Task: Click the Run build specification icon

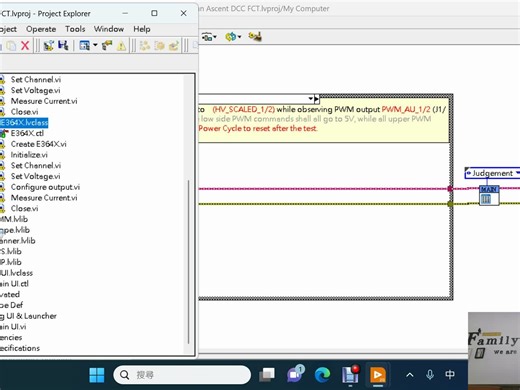Action: pyautogui.click(x=159, y=46)
